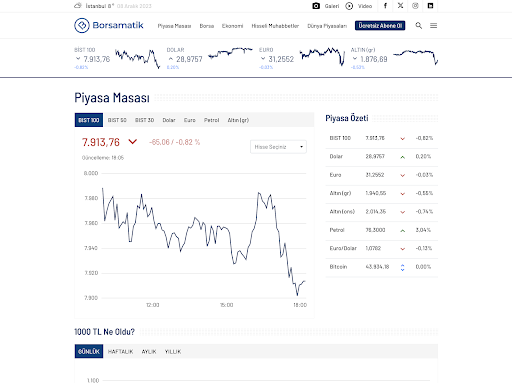Screen dimensions: 512x383
Task: Select the Altın (gr) chart tab
Action: coord(238,120)
